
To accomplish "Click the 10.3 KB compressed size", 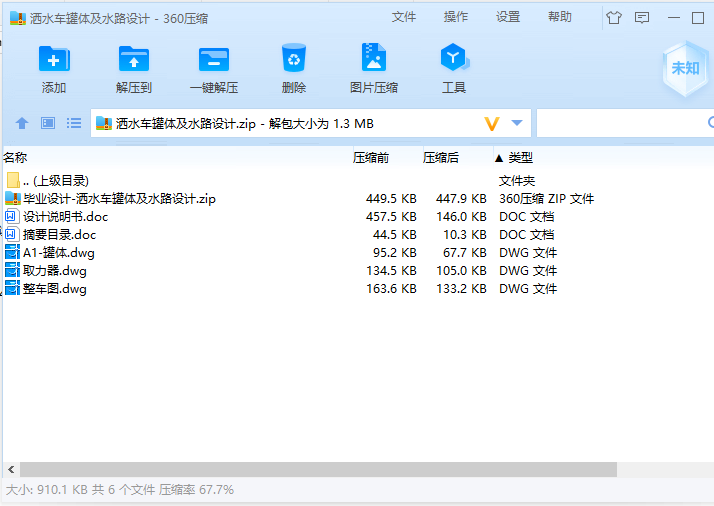I will [x=465, y=235].
